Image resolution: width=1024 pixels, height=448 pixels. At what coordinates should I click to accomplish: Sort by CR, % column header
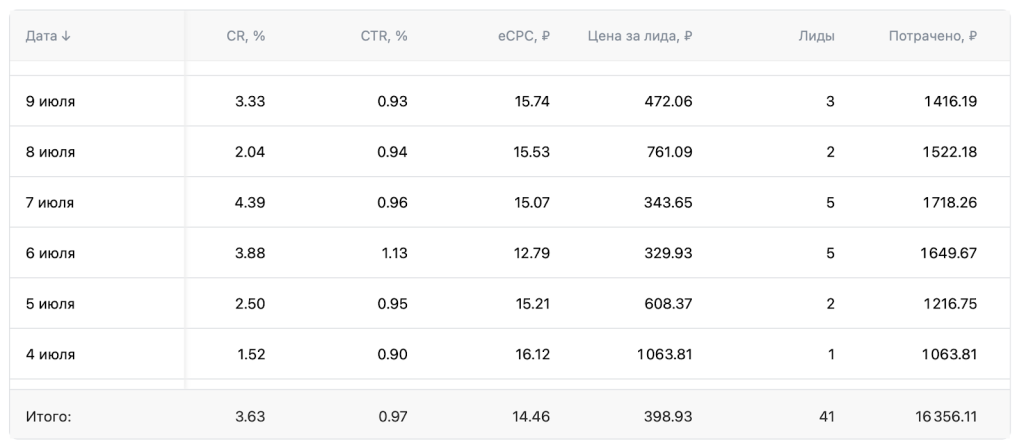(245, 36)
